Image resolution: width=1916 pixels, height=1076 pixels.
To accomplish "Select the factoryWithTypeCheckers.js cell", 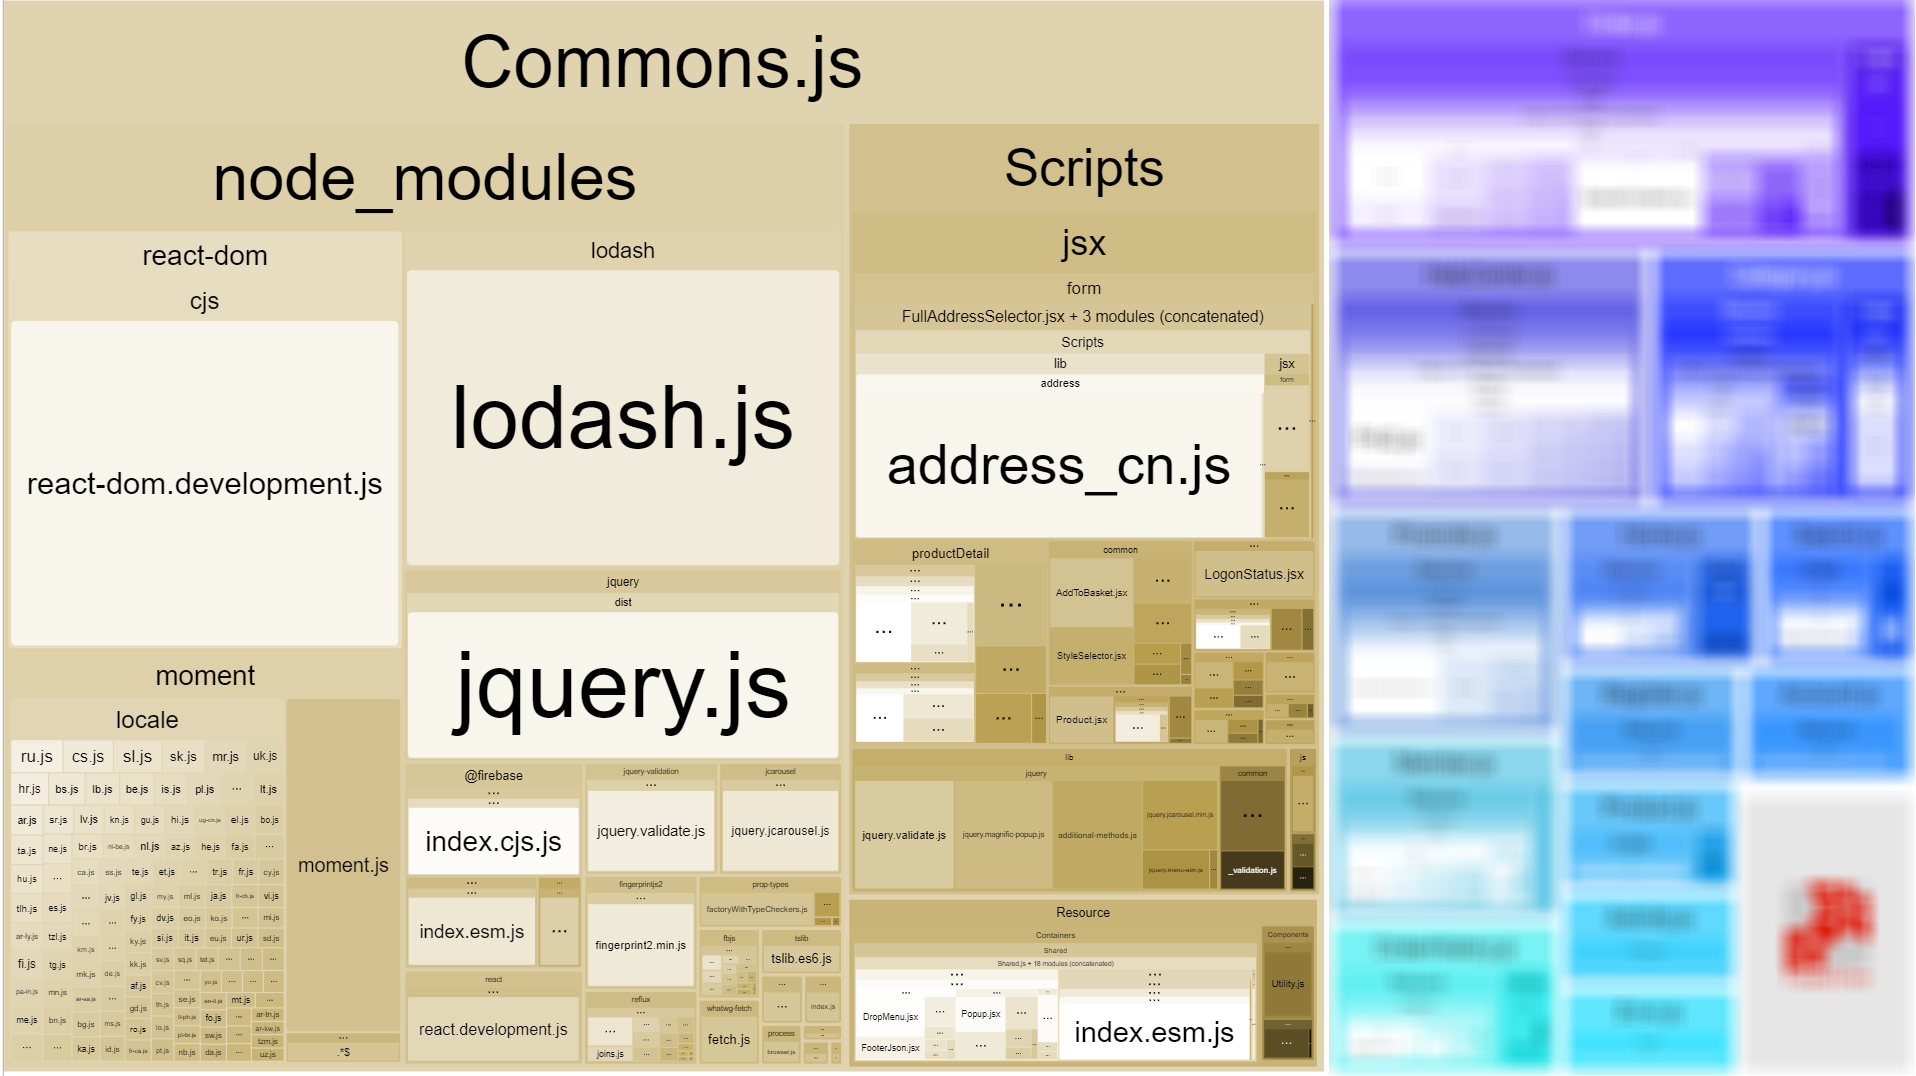I will click(757, 910).
